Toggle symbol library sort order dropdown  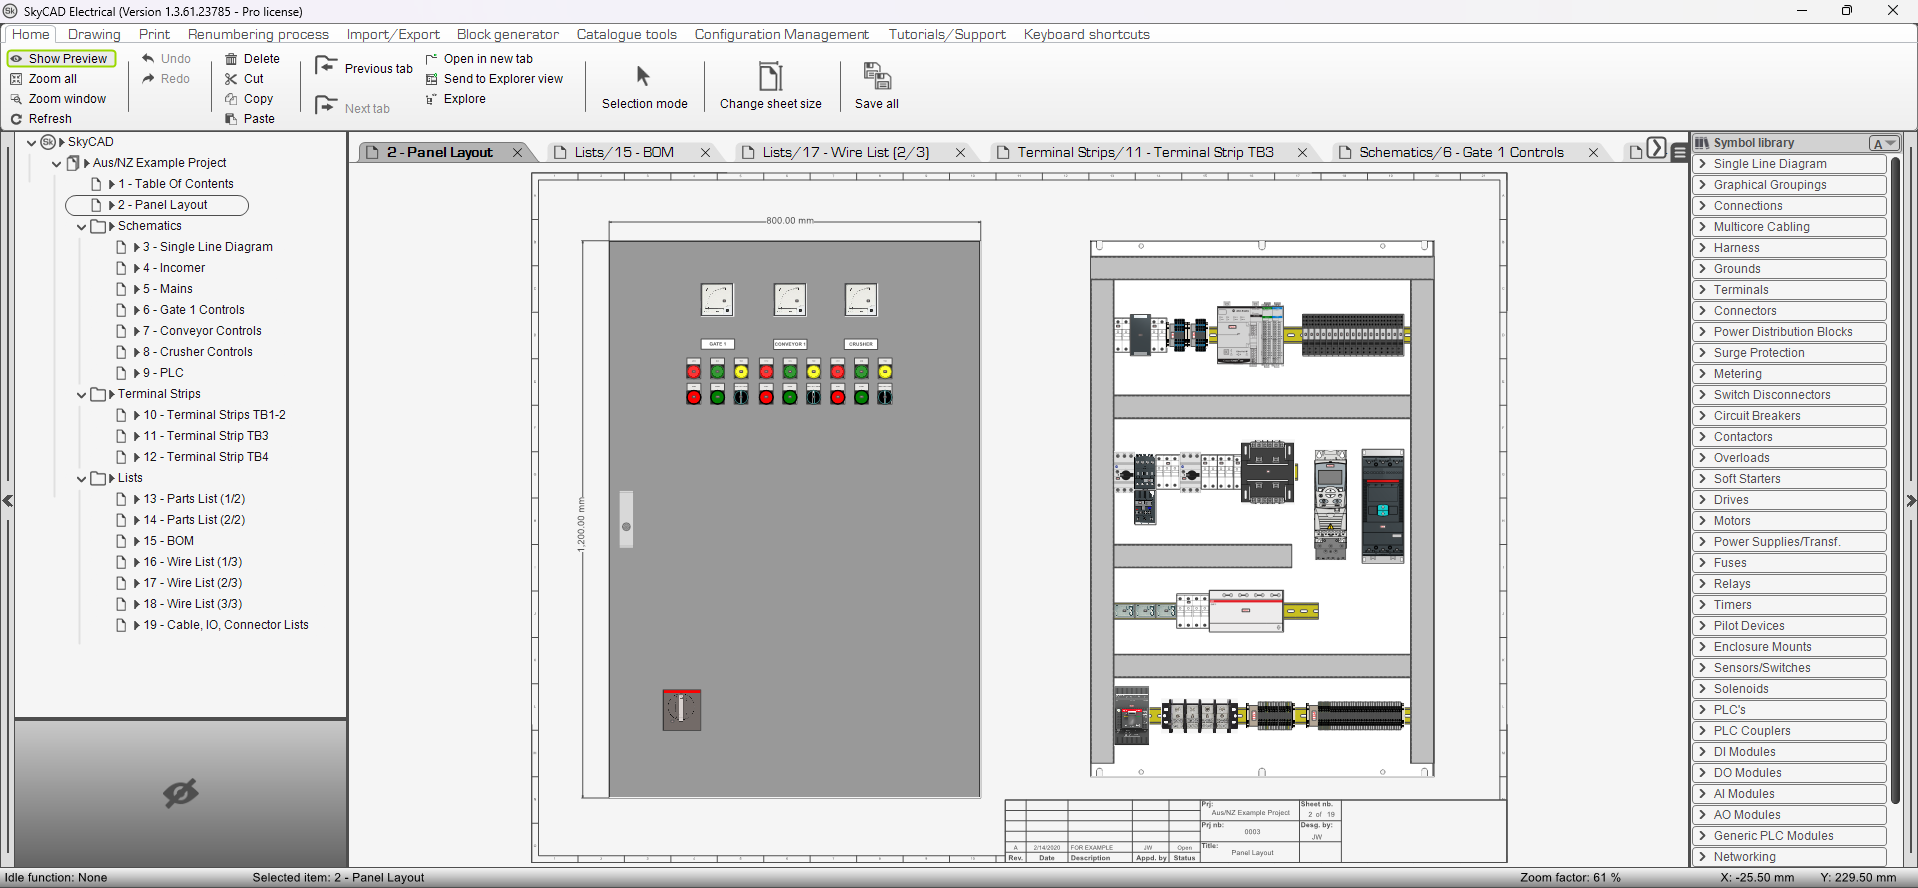tap(1884, 143)
